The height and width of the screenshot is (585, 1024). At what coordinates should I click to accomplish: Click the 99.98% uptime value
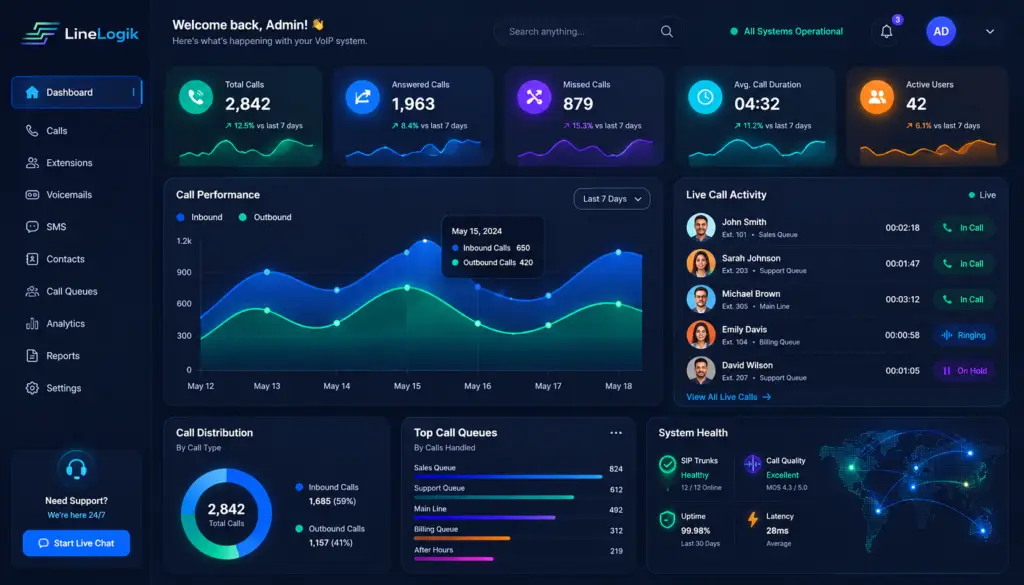click(696, 531)
